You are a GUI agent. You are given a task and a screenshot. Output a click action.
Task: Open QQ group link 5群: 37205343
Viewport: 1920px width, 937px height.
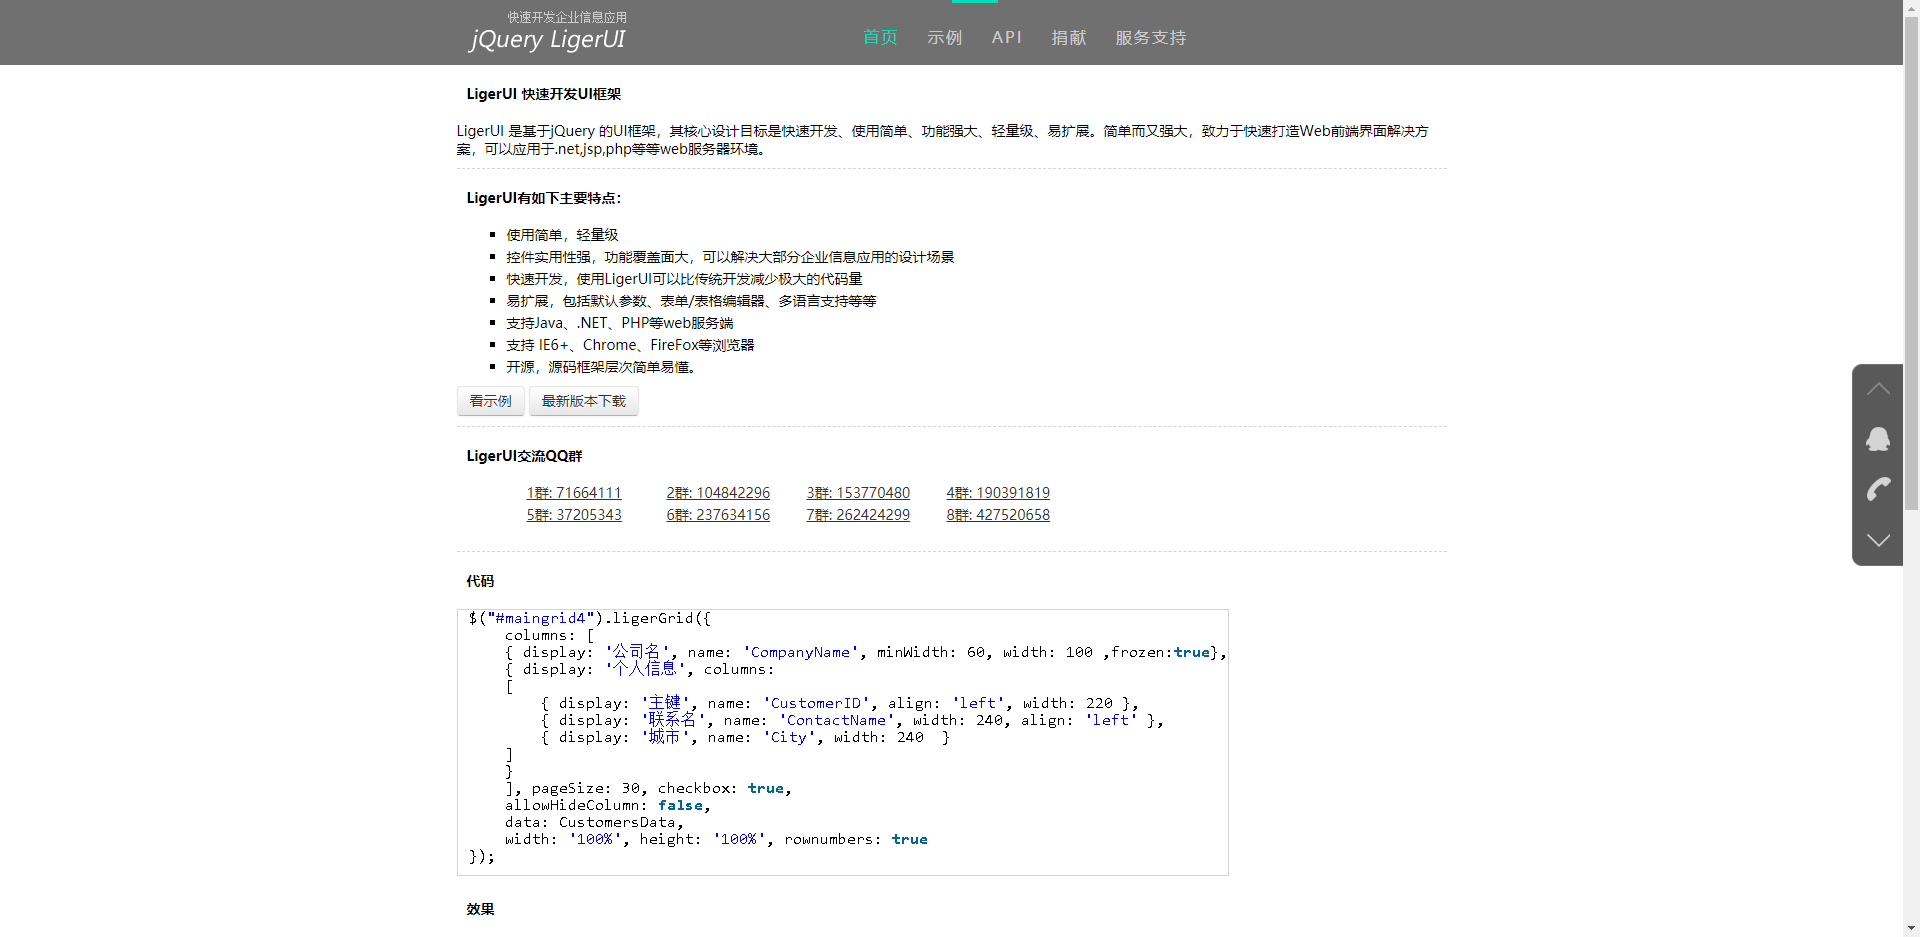574,515
